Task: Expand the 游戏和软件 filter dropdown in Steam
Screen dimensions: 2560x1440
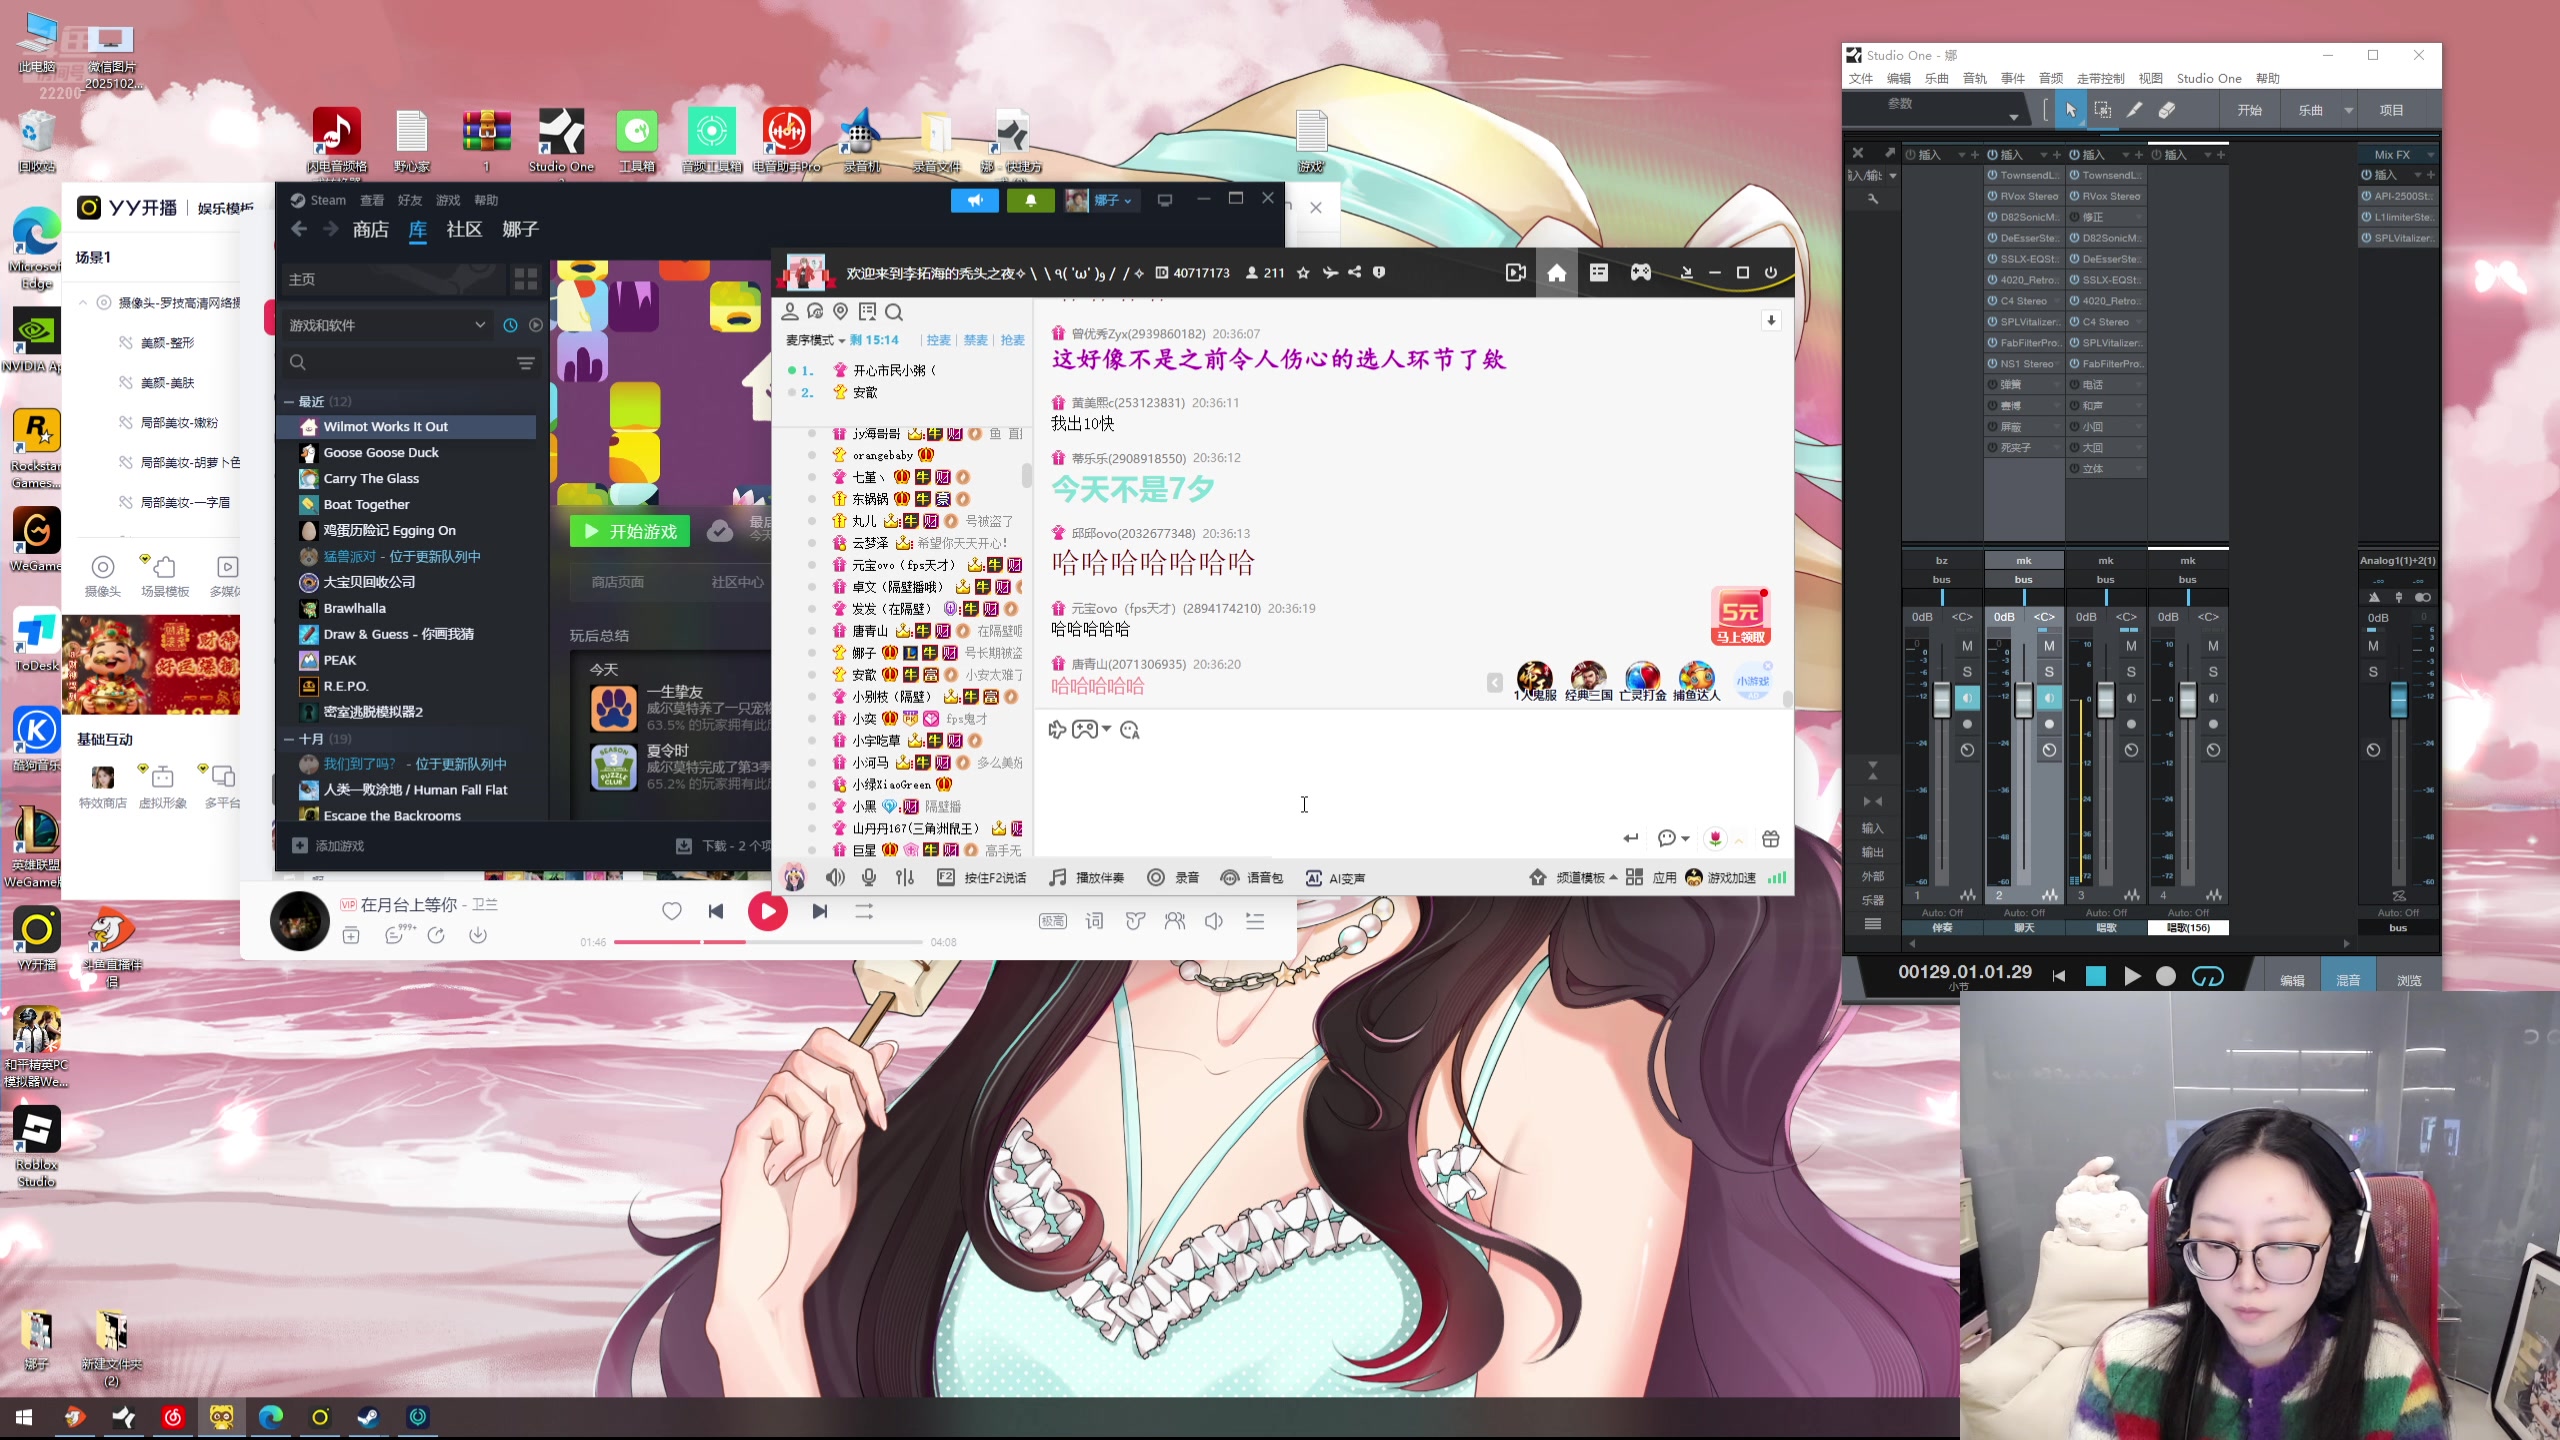Action: (x=480, y=325)
